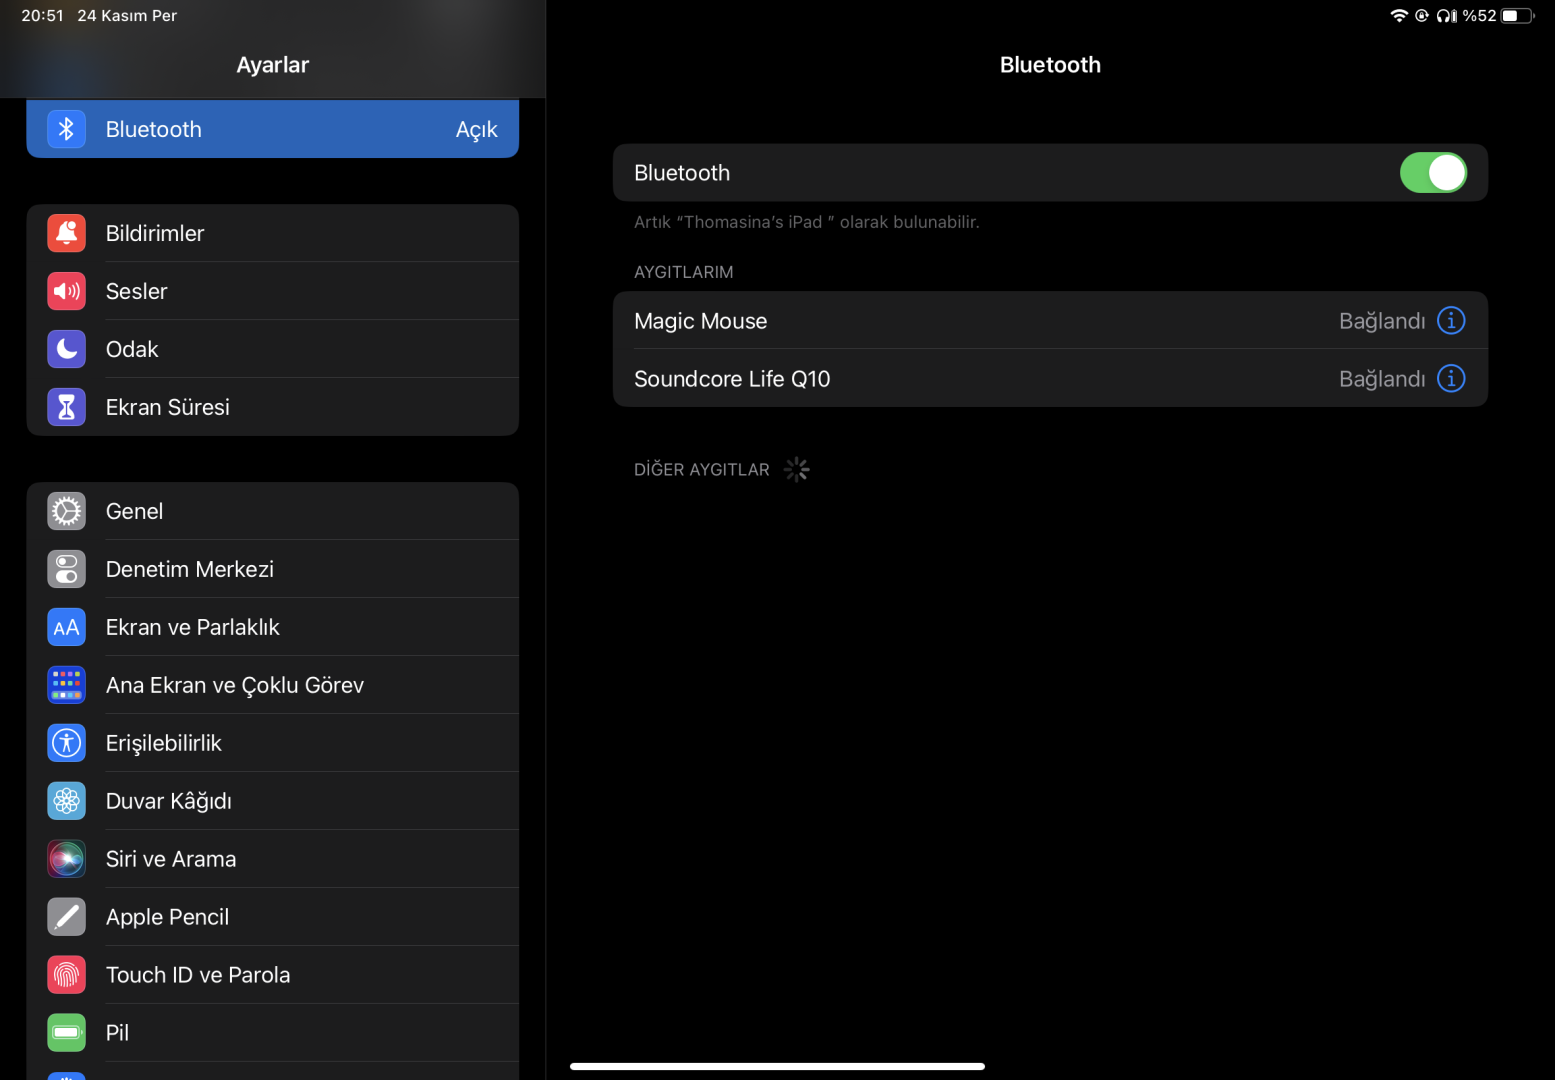Screen dimensions: 1555x1080
Task: Click the Bildirimler bell icon
Action: pos(67,233)
